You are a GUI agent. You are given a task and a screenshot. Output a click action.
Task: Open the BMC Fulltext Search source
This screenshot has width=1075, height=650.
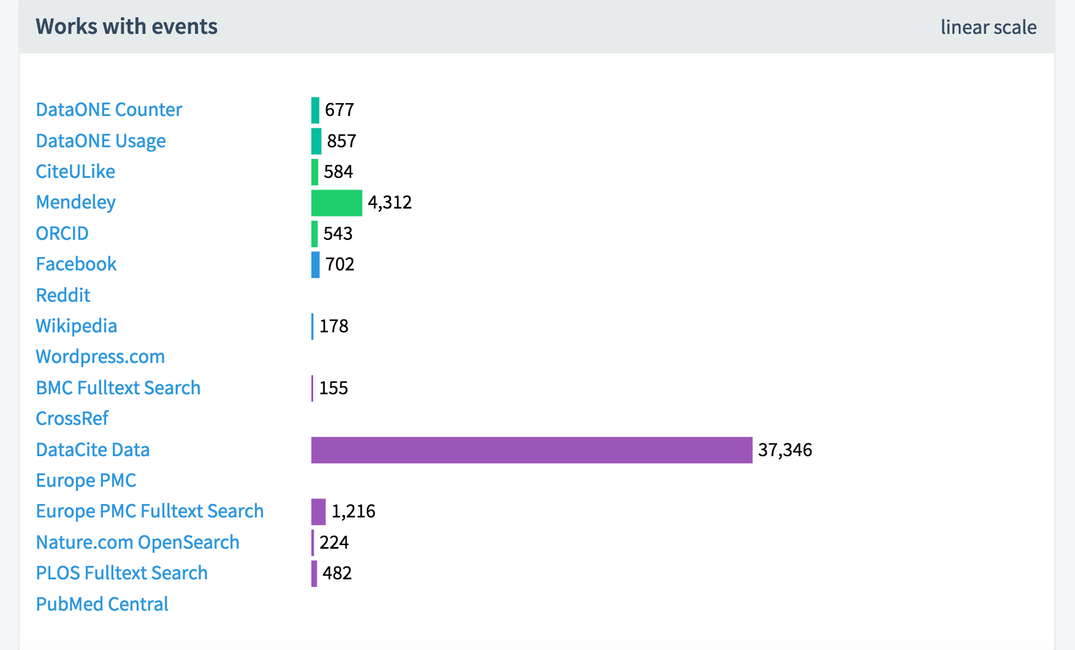[117, 388]
